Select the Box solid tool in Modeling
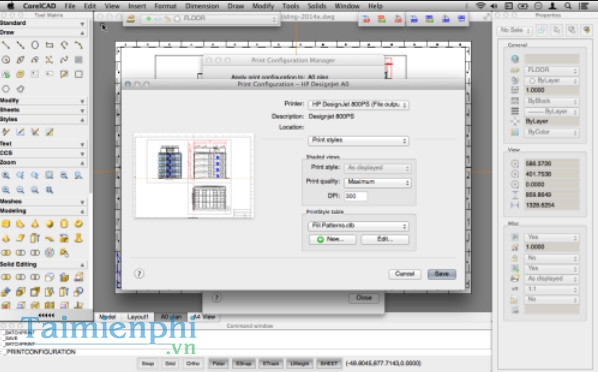598x372 pixels. pyautogui.click(x=6, y=224)
